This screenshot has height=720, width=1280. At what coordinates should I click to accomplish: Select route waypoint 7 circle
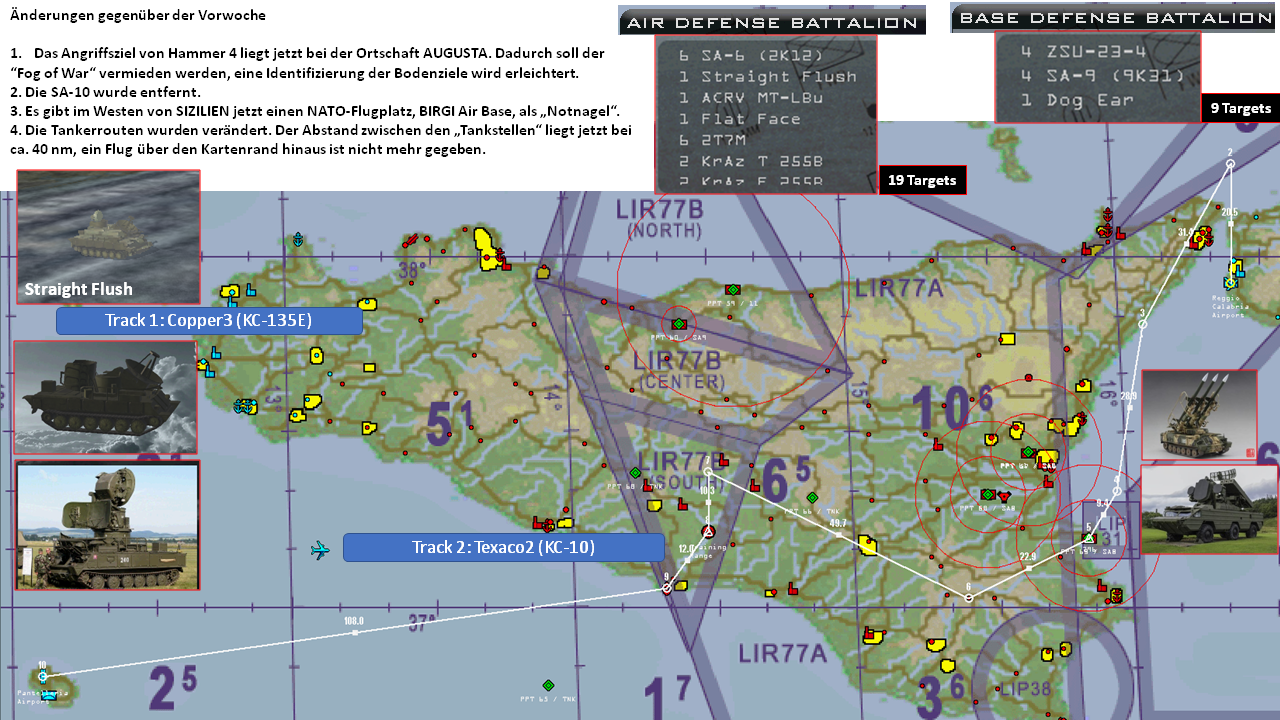point(708,471)
